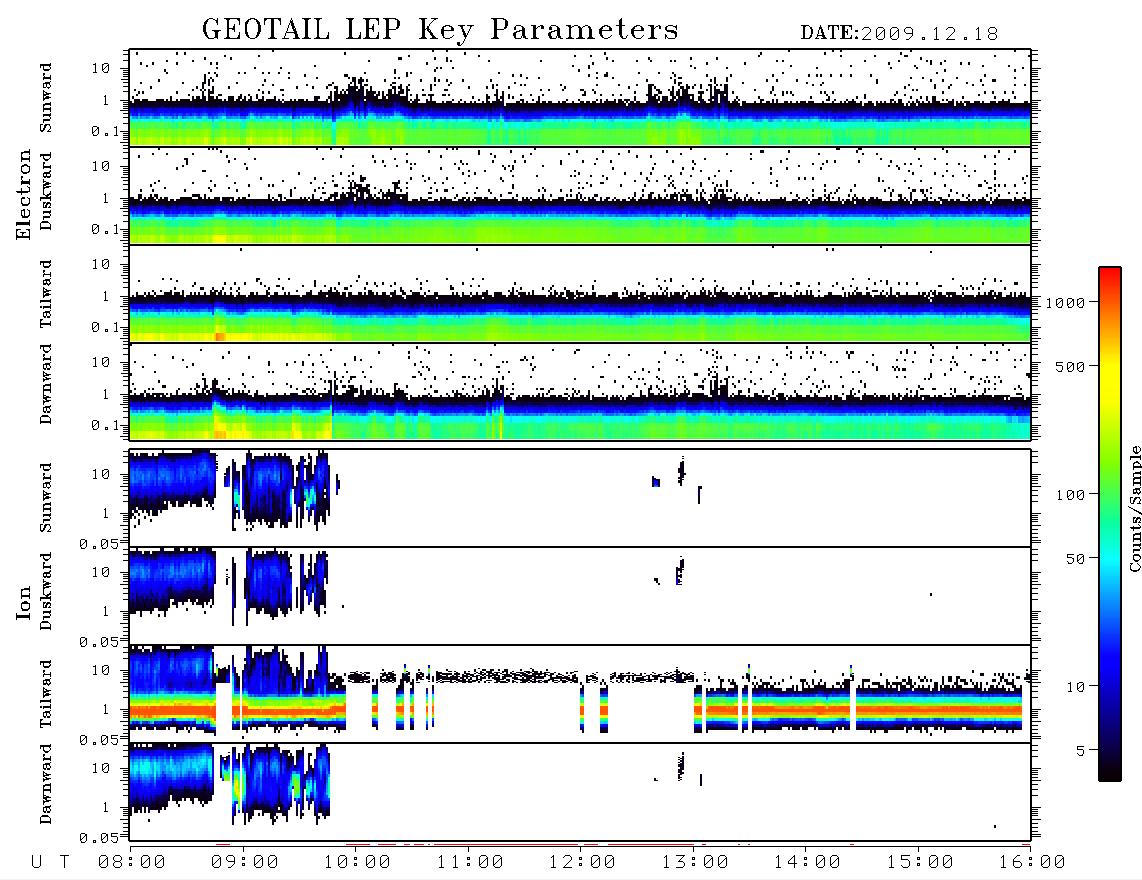Click the Ion Duskward spectrogram panel

pos(580,596)
